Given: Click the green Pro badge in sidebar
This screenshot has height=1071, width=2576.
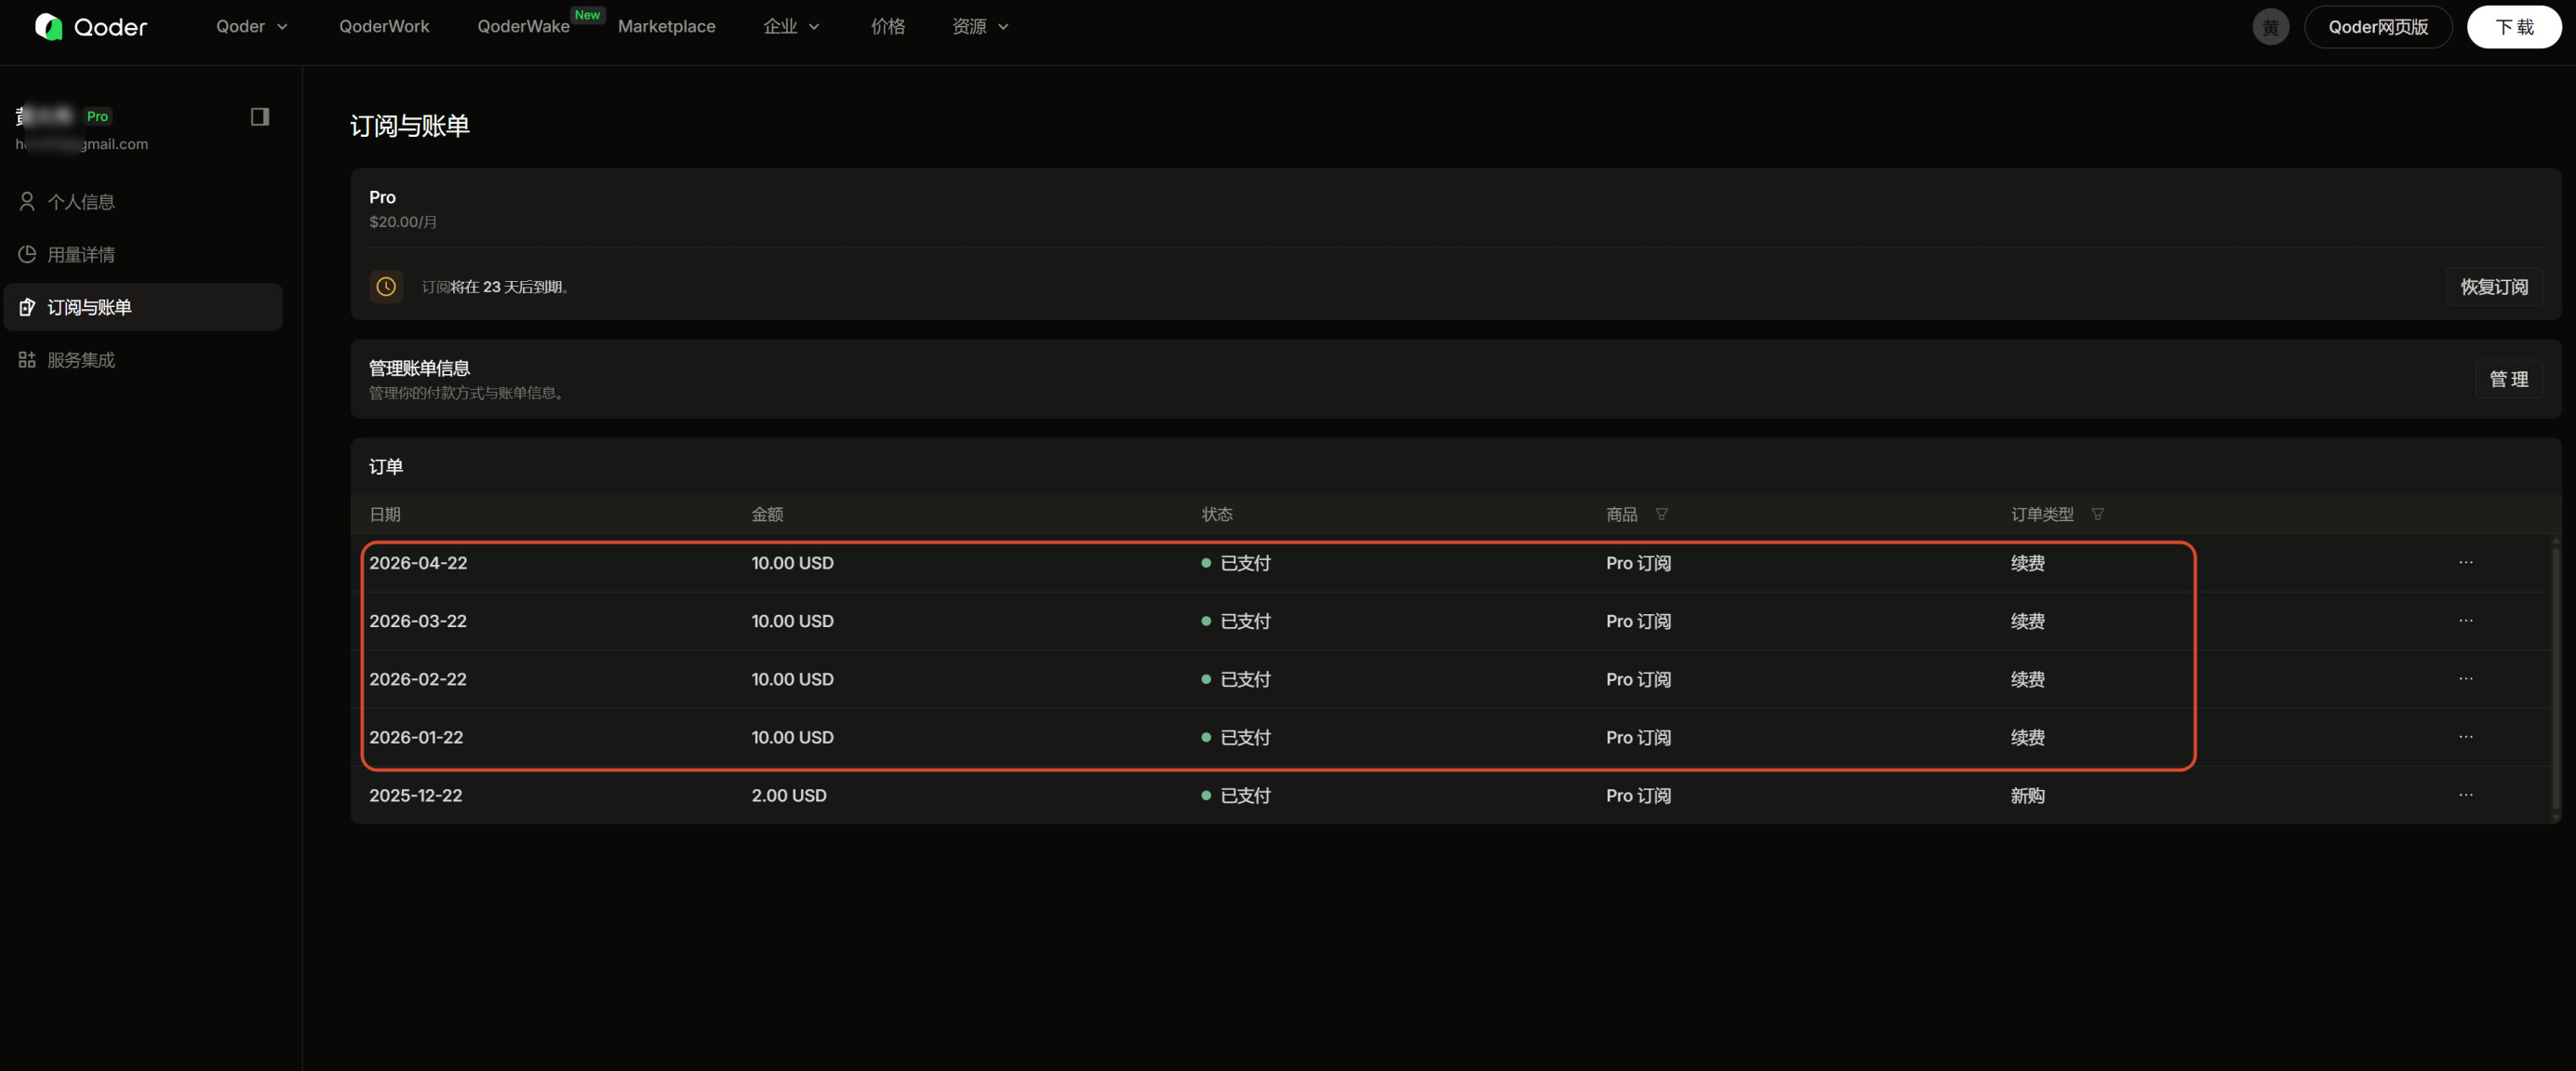Looking at the screenshot, I should point(97,116).
